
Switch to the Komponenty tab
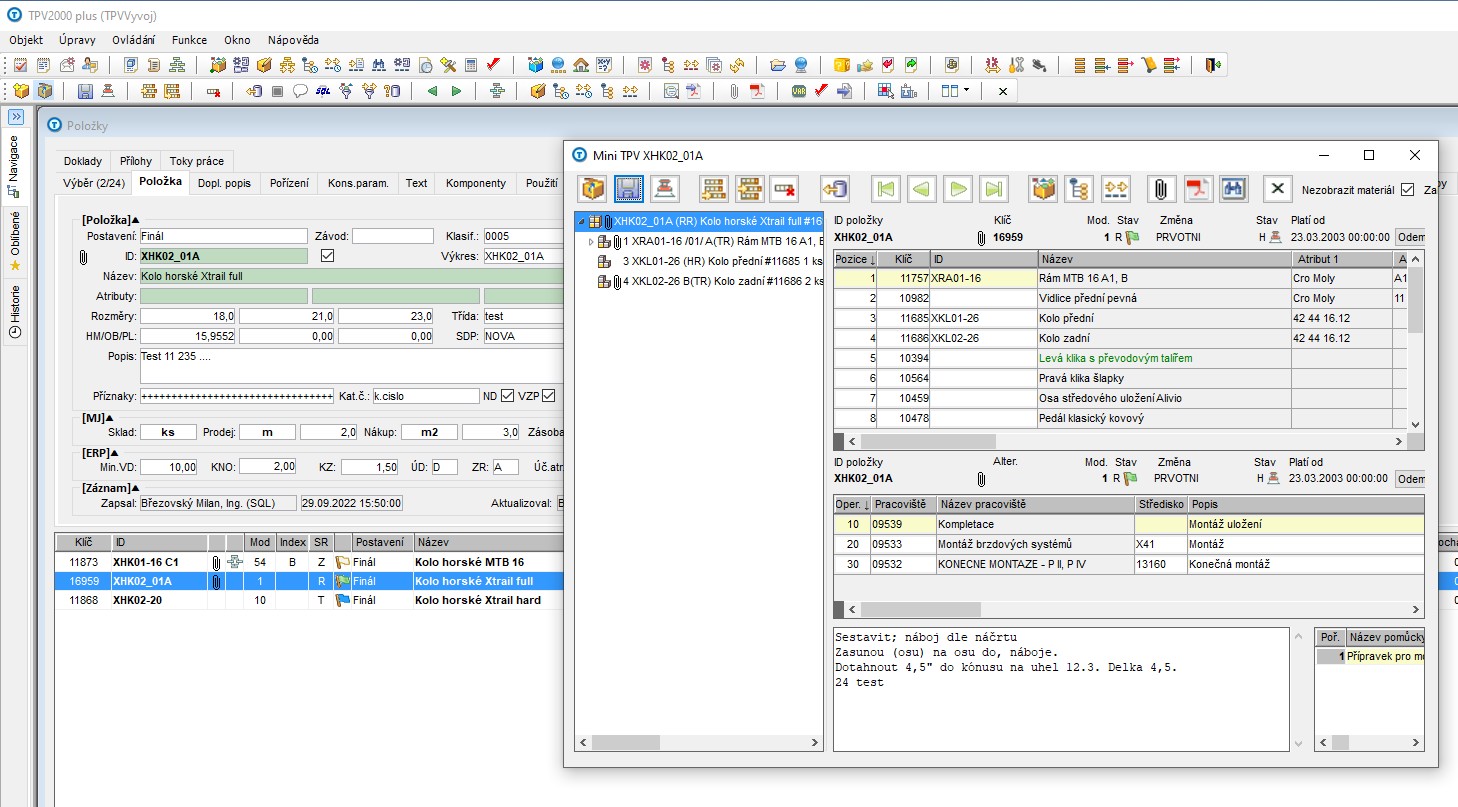pyautogui.click(x=476, y=183)
